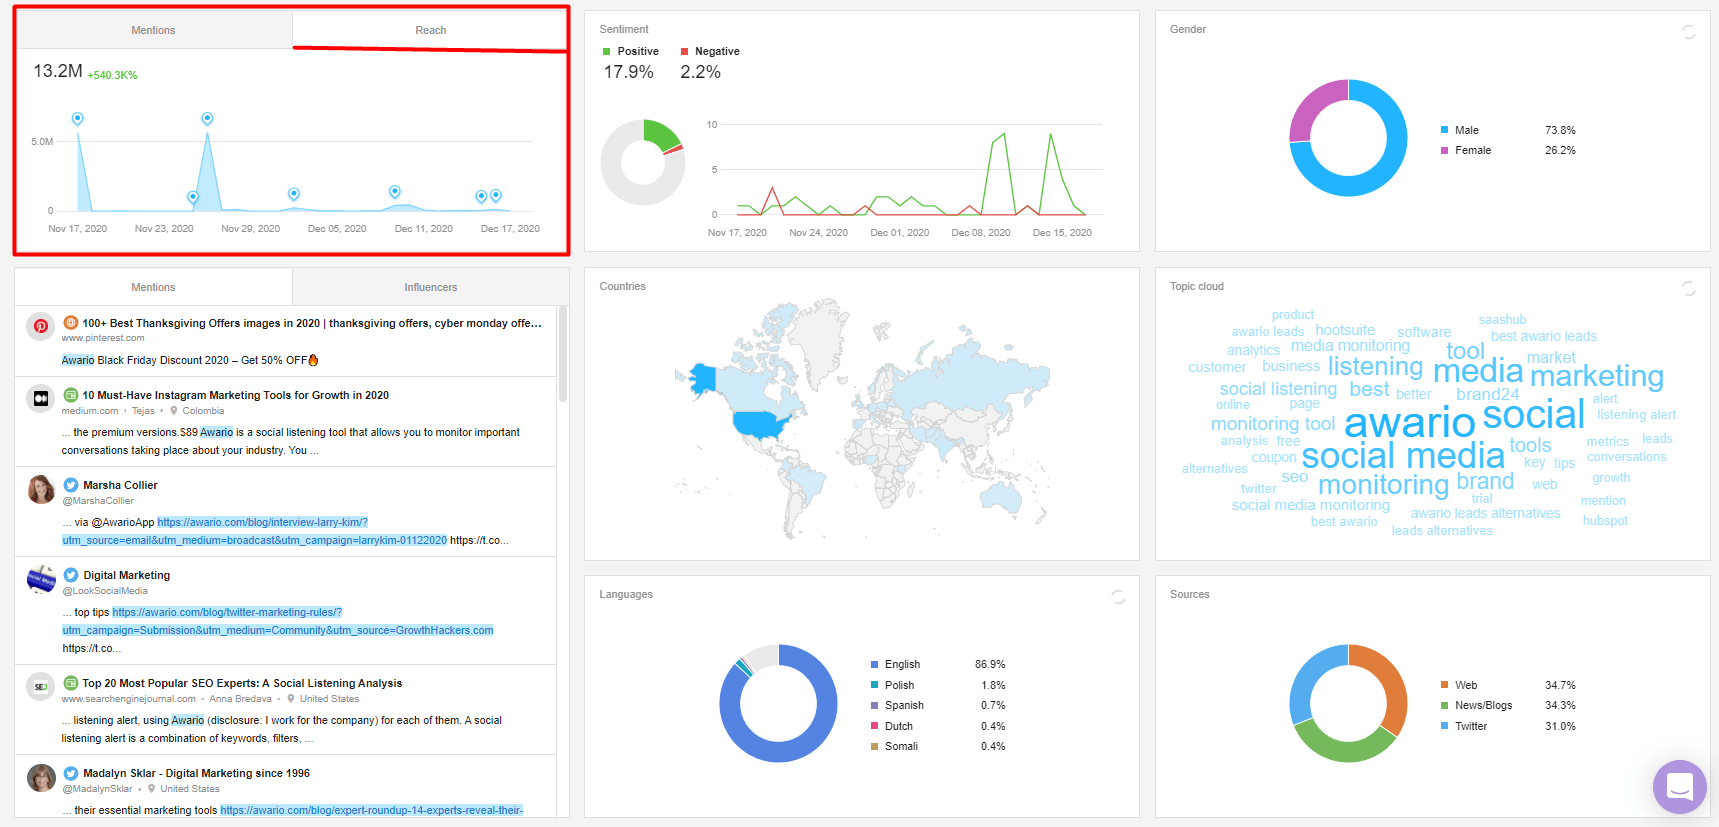Click the 13.2M total reach value
The width and height of the screenshot is (1719, 827).
pyautogui.click(x=58, y=71)
